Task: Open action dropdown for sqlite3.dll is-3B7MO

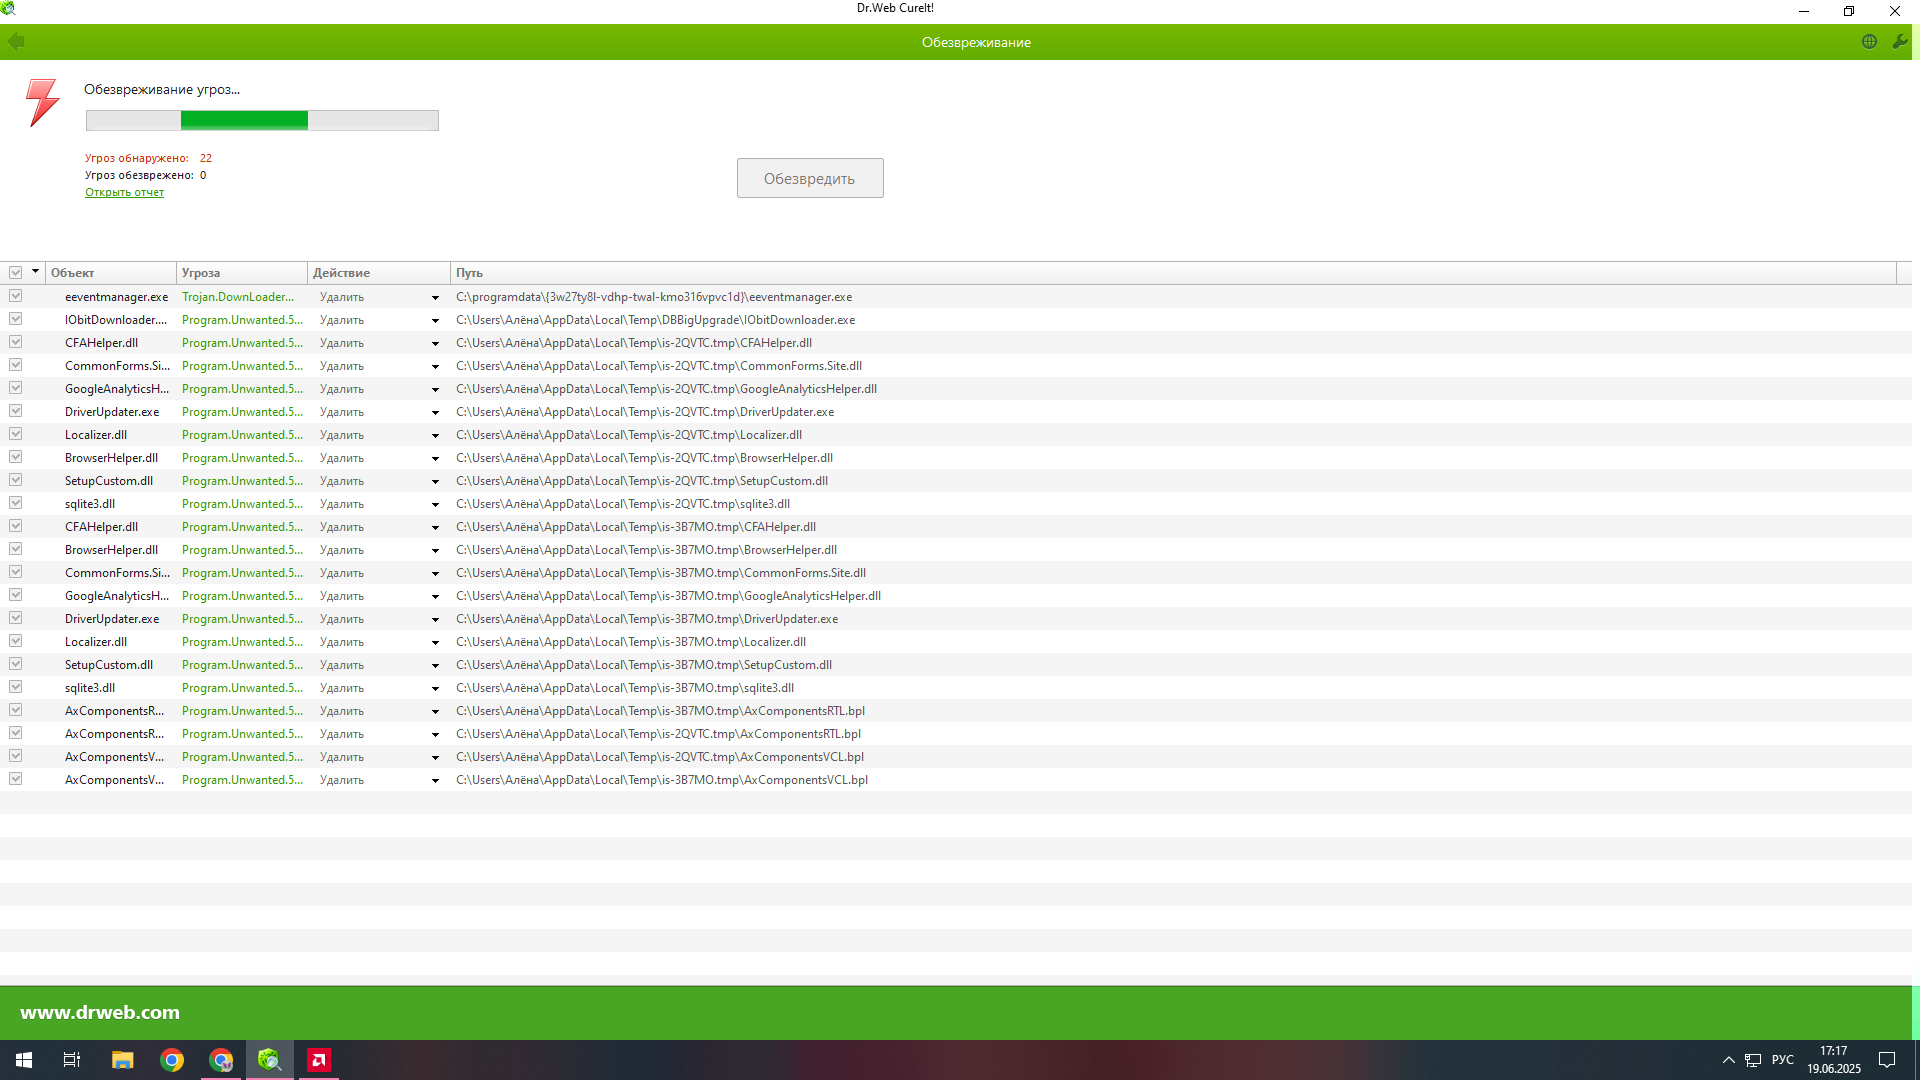Action: [435, 688]
